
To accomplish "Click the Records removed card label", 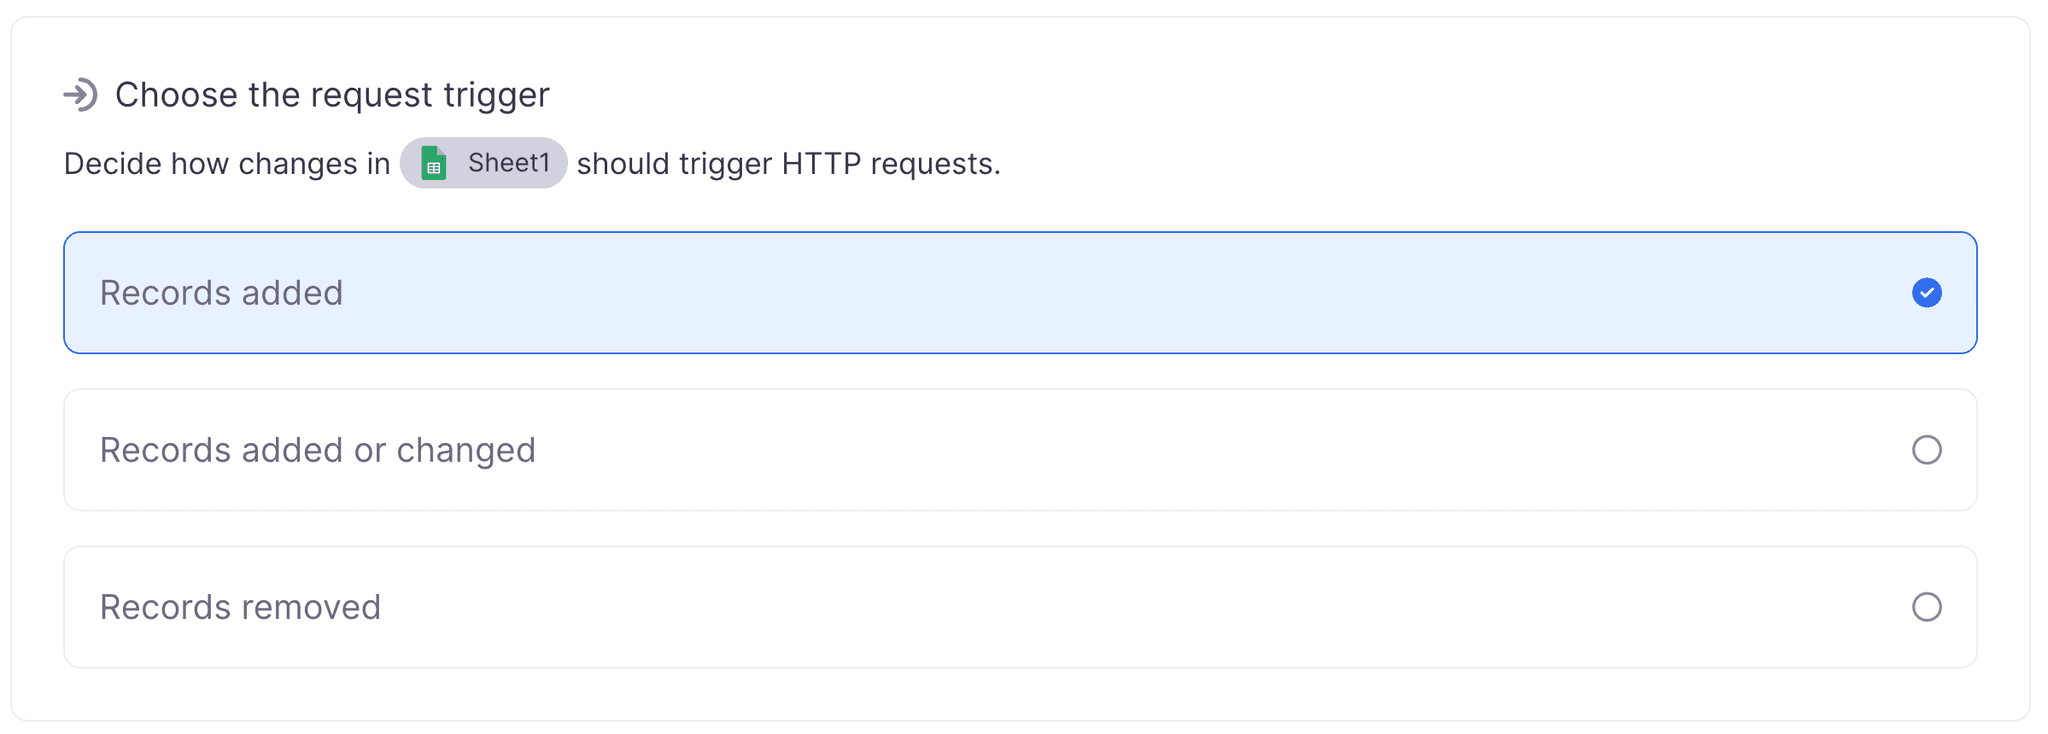I will click(239, 606).
